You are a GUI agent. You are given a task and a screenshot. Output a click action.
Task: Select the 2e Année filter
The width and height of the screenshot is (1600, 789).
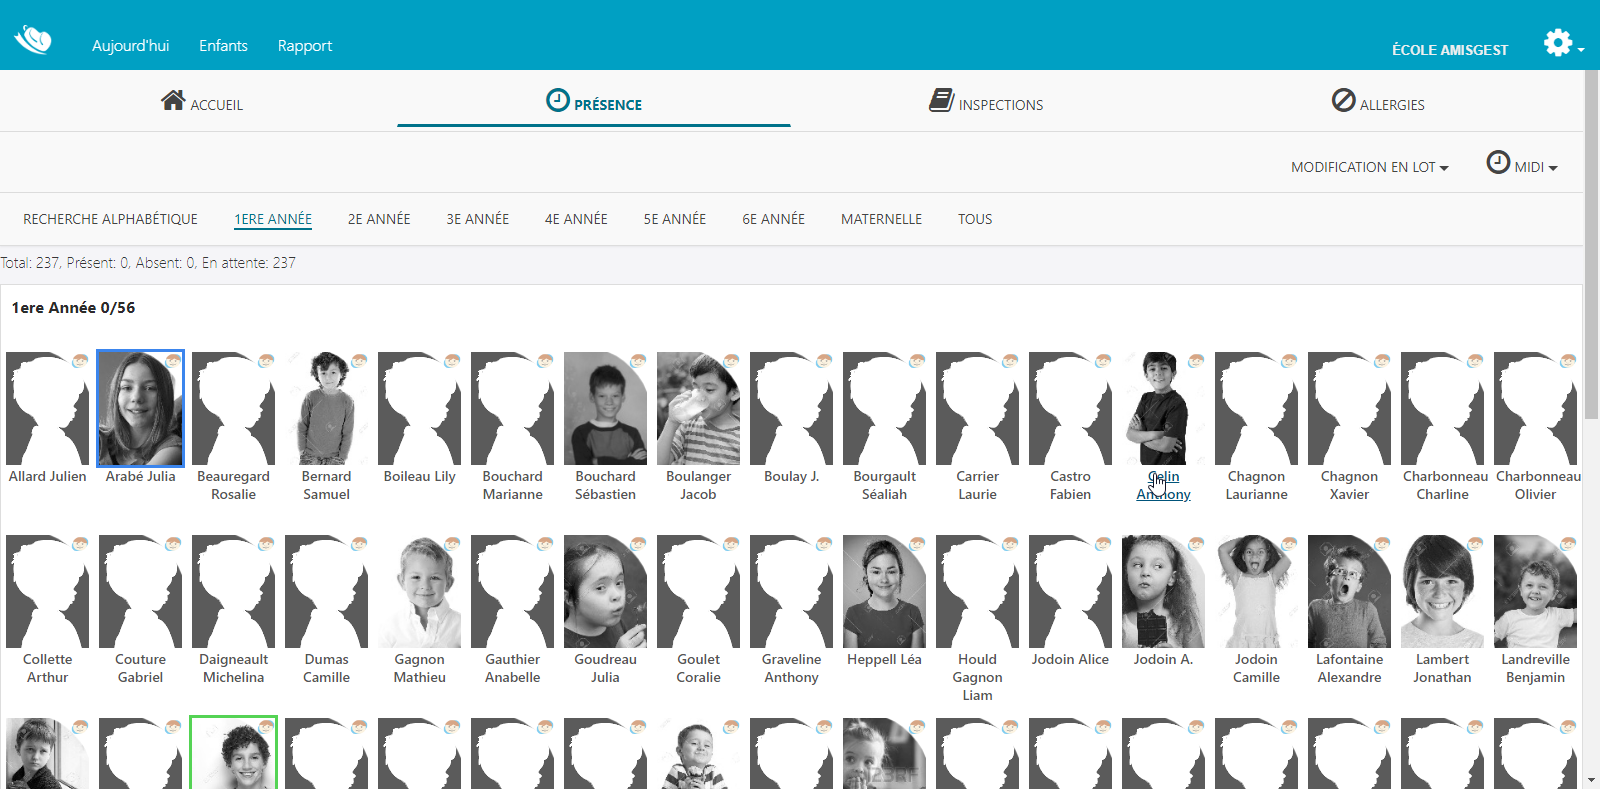coord(379,219)
